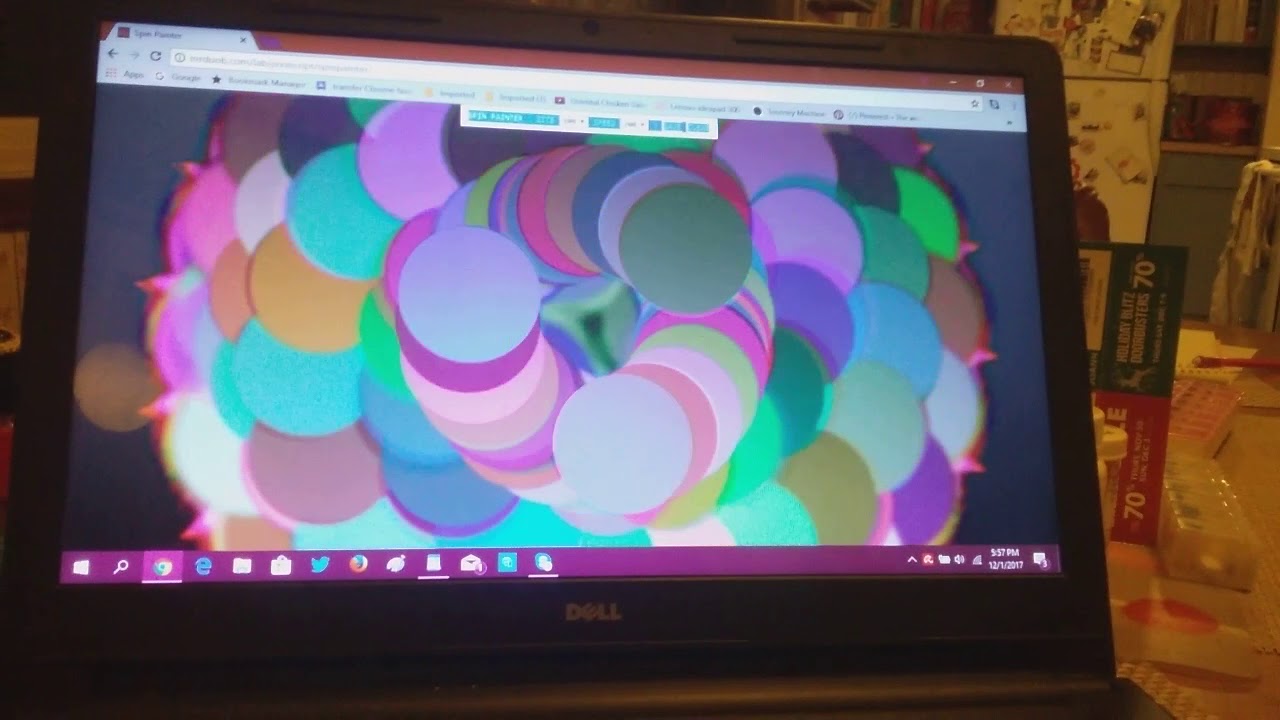1280x720 pixels.
Task: Open the Oriental Chicken bookmark
Action: coord(602,102)
